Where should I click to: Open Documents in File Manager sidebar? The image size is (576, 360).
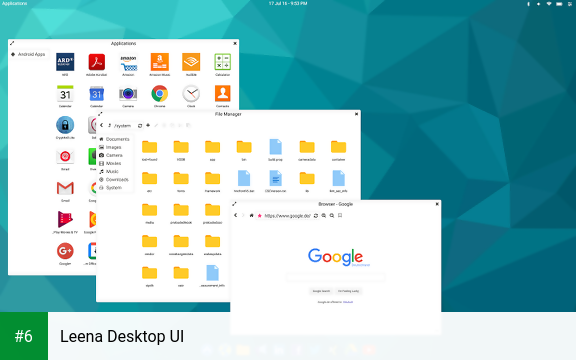coord(114,139)
